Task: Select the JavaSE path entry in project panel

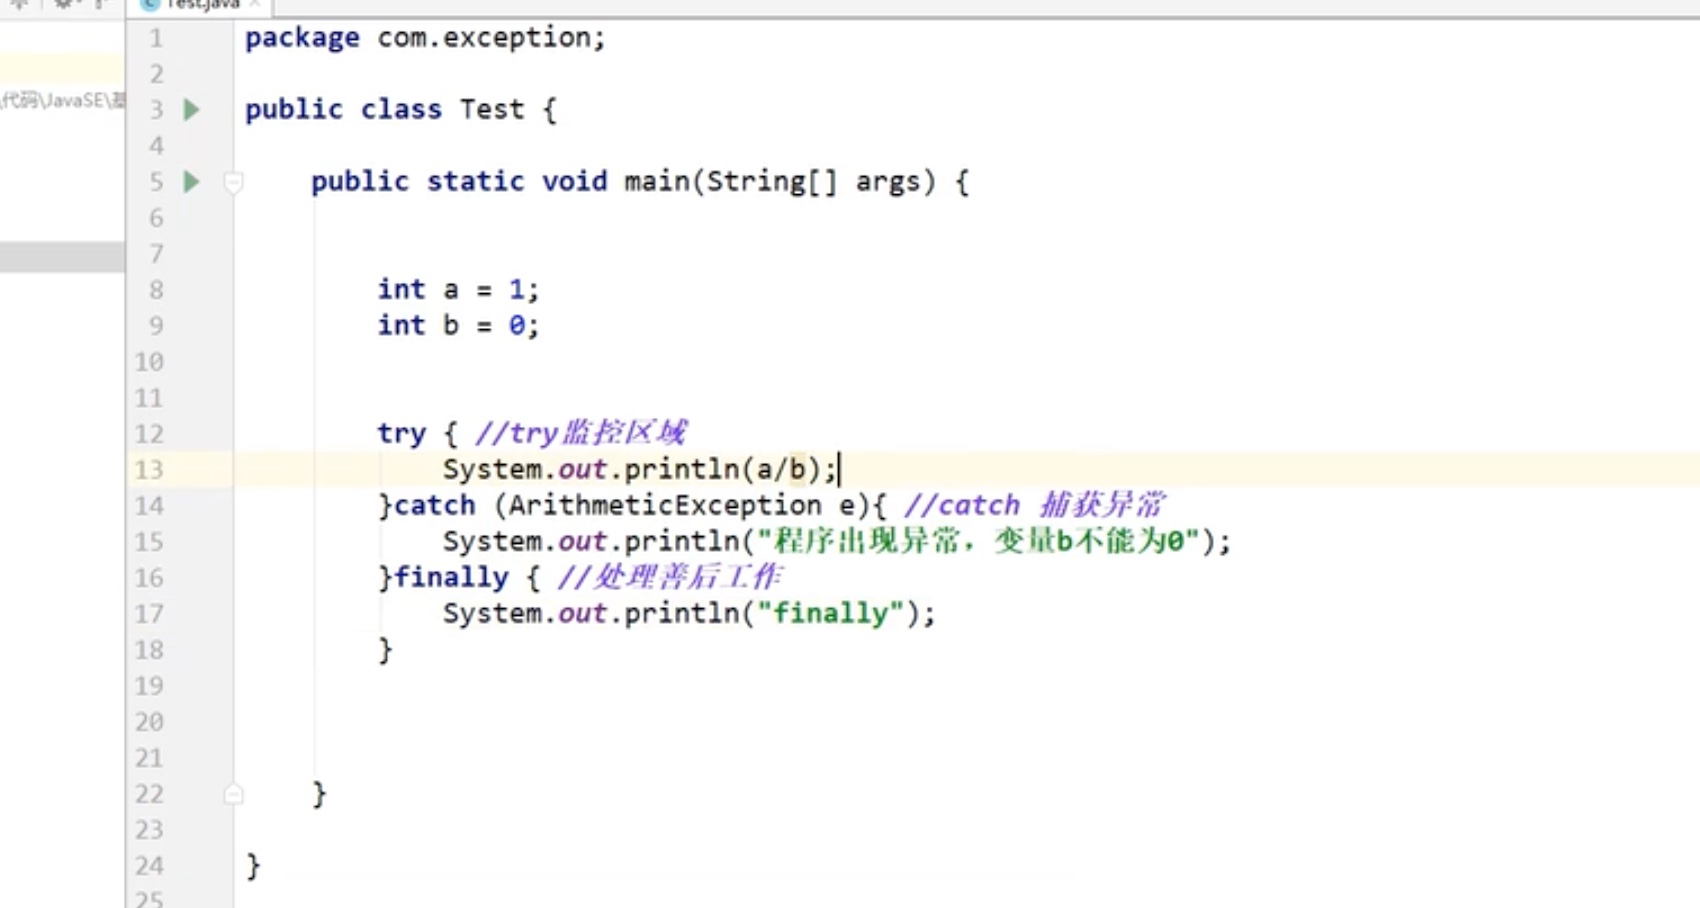Action: (62, 100)
